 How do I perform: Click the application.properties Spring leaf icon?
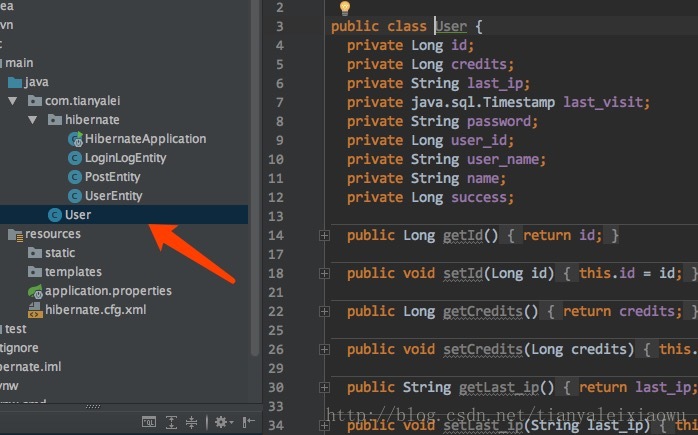click(35, 291)
